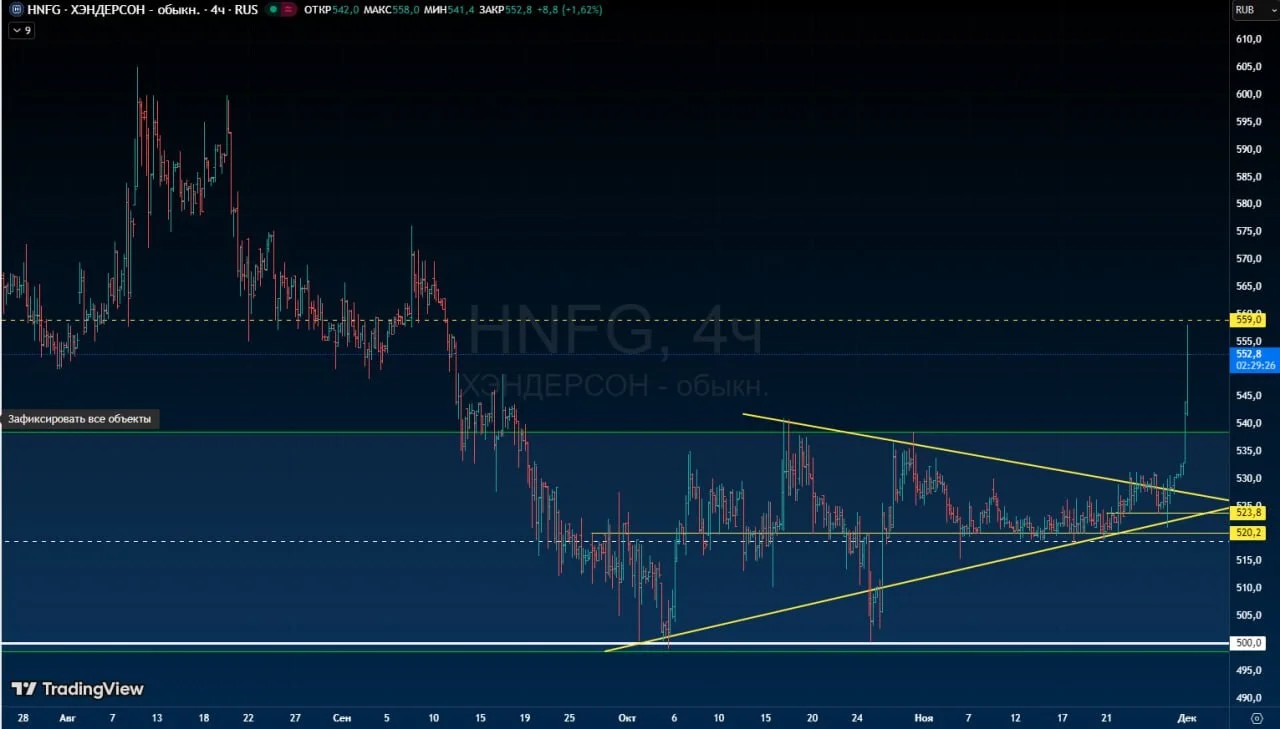
Task: Click the 580,0 price axis label
Action: click(1249, 204)
